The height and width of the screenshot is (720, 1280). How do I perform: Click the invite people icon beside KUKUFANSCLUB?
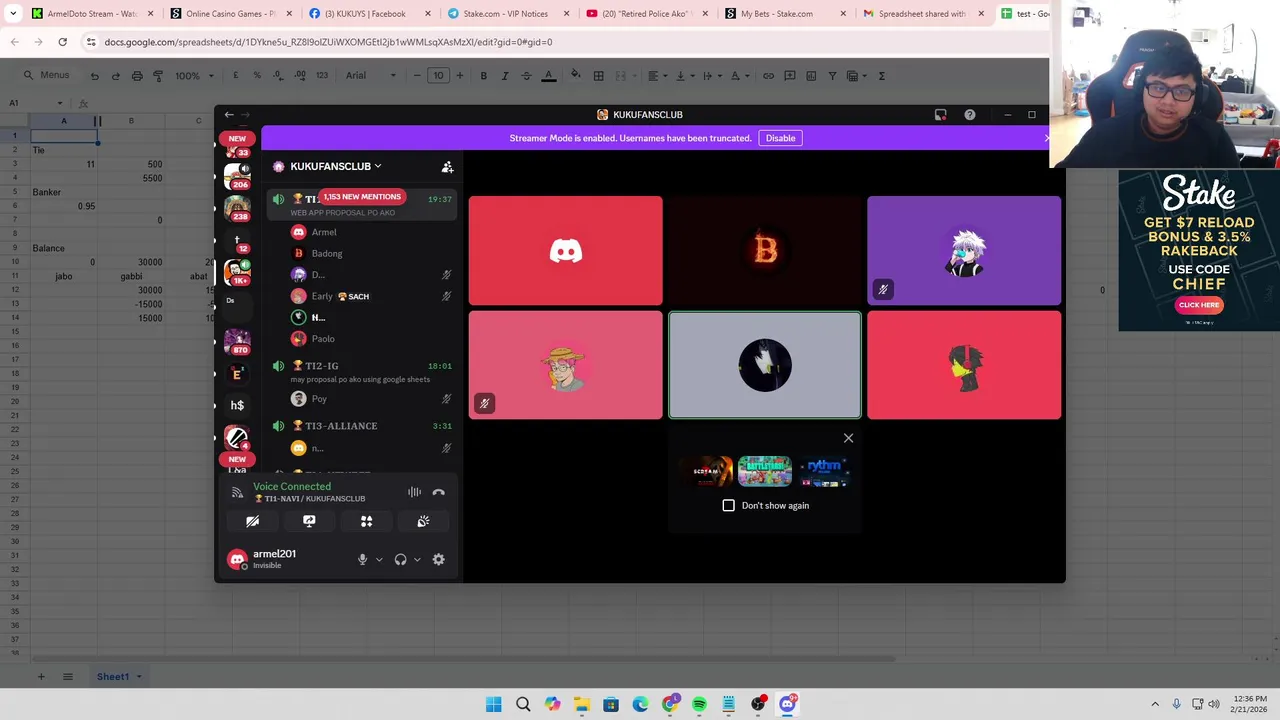(x=447, y=167)
